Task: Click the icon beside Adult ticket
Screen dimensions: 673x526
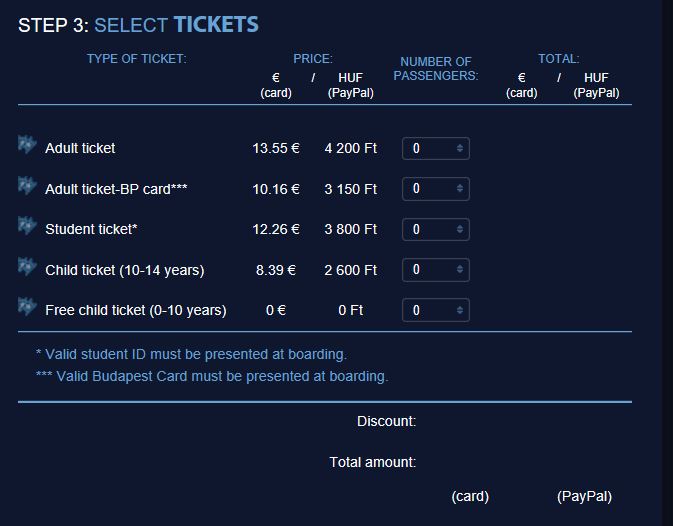Action: point(27,145)
